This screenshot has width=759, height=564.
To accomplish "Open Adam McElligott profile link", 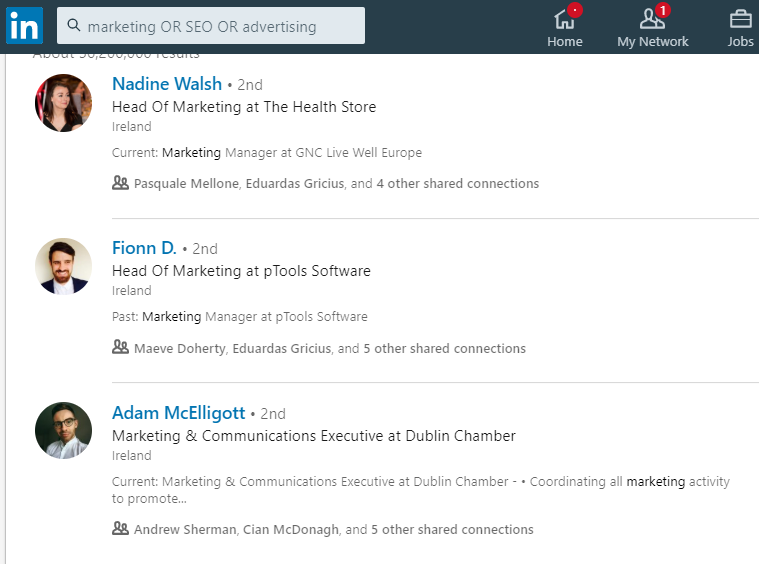I will pyautogui.click(x=179, y=413).
